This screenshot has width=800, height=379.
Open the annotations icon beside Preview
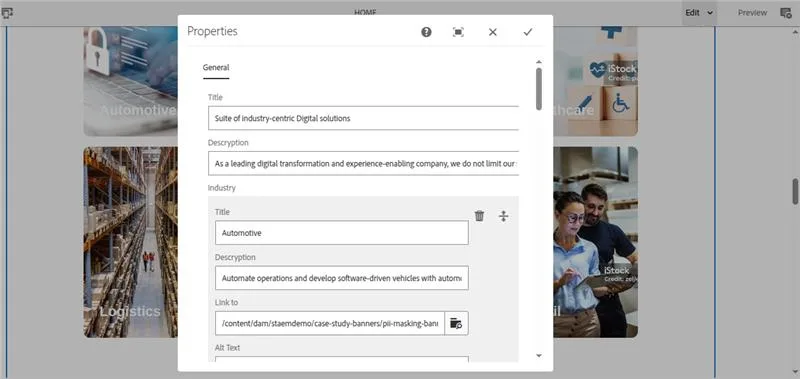click(x=786, y=13)
